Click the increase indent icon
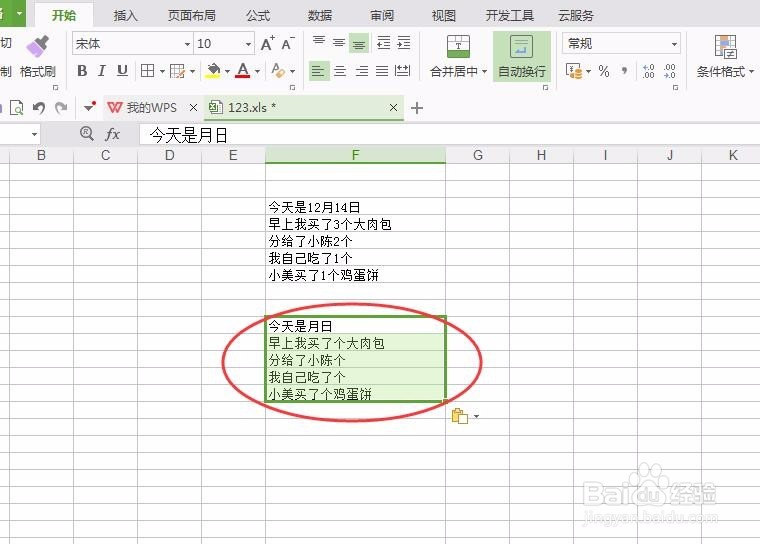The width and height of the screenshot is (760, 544). coord(404,43)
